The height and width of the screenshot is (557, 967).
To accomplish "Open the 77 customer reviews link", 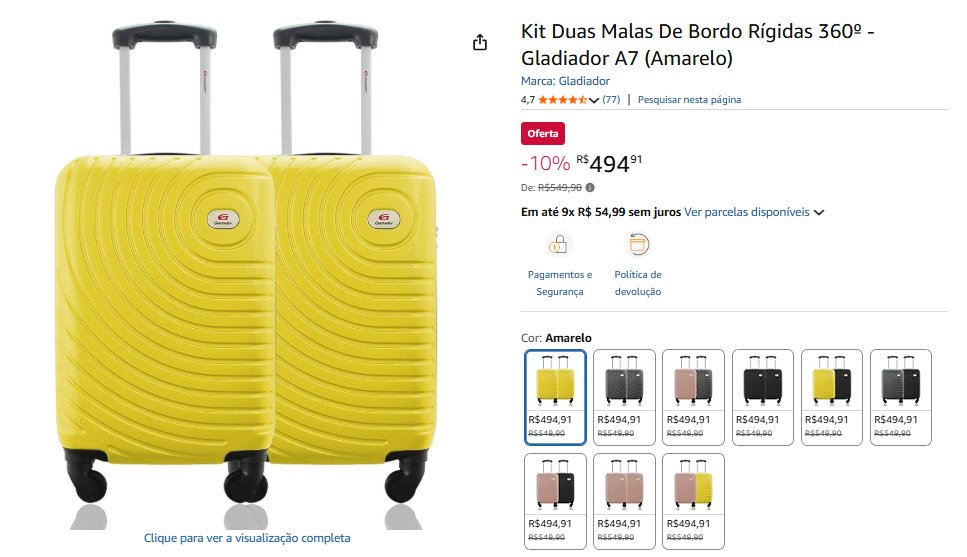I will (x=611, y=100).
